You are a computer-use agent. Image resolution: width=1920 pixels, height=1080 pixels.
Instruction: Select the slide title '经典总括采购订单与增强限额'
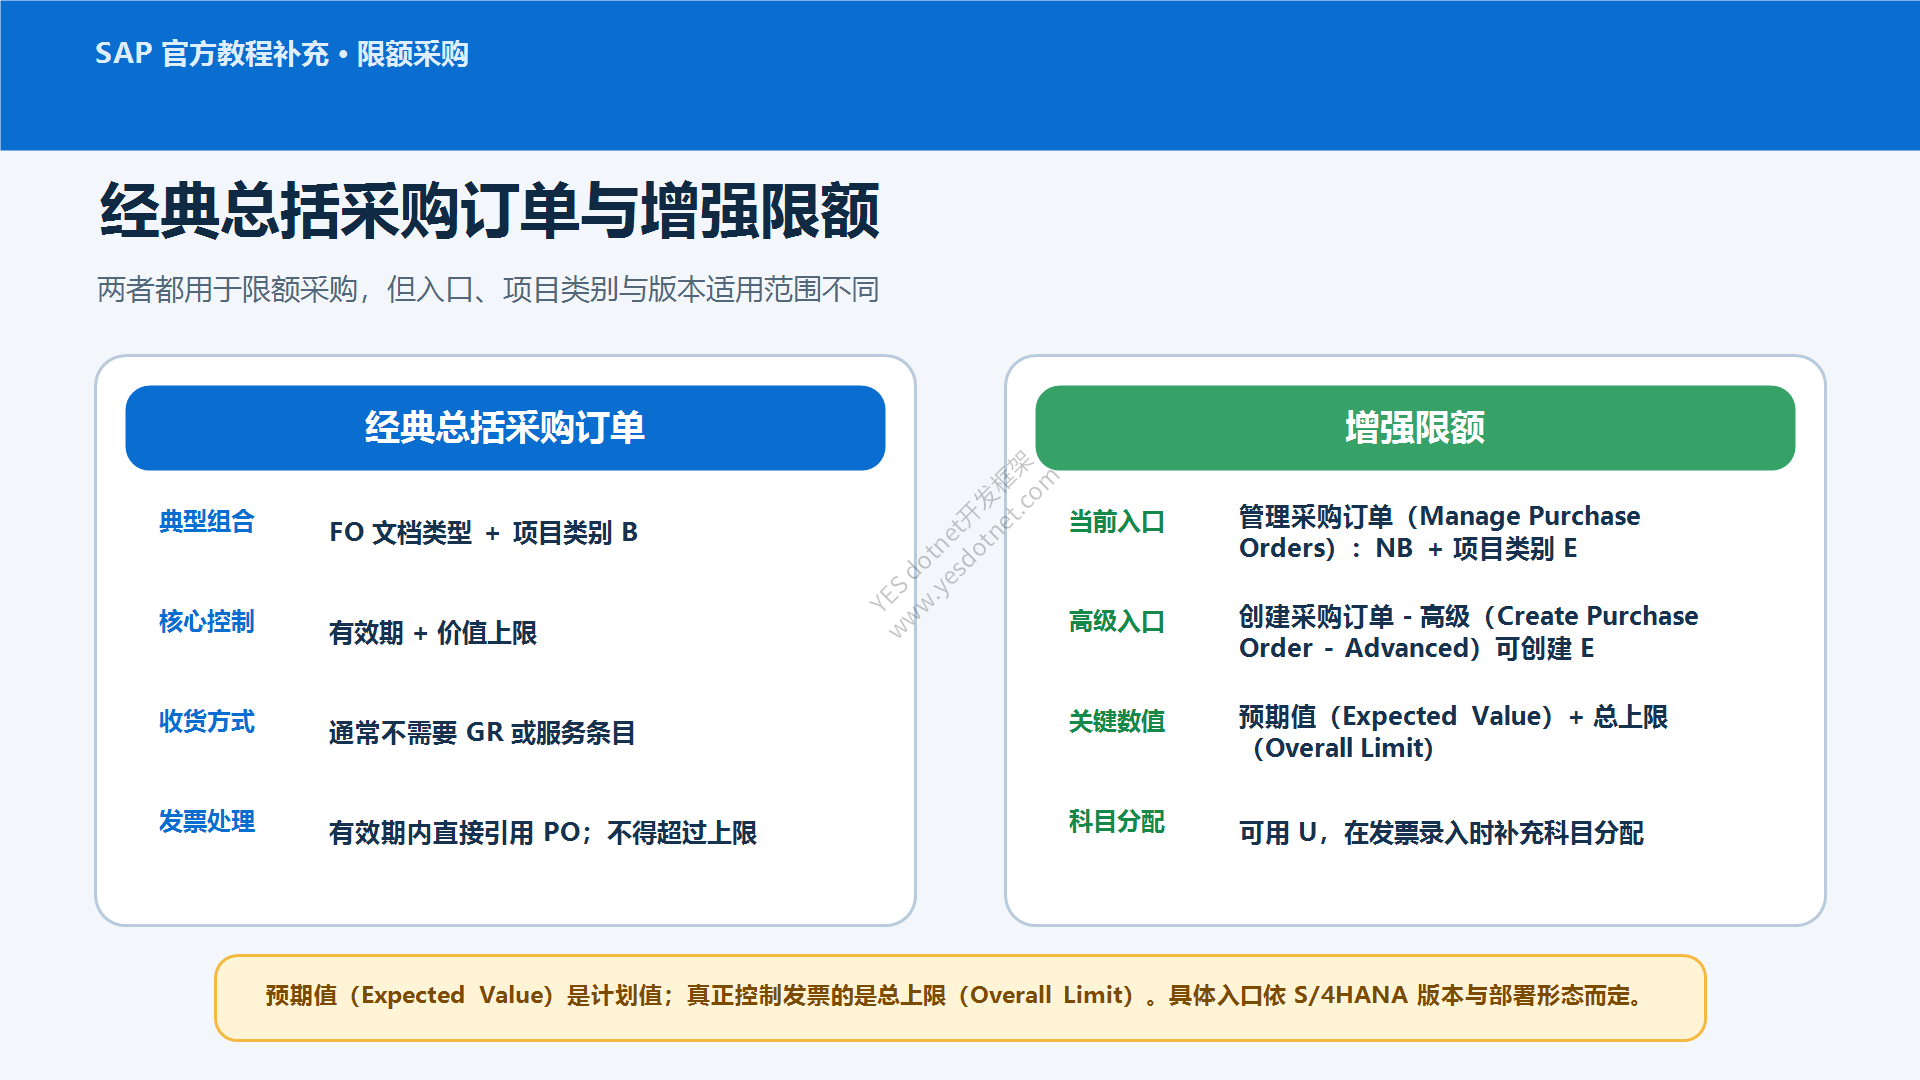[490, 211]
